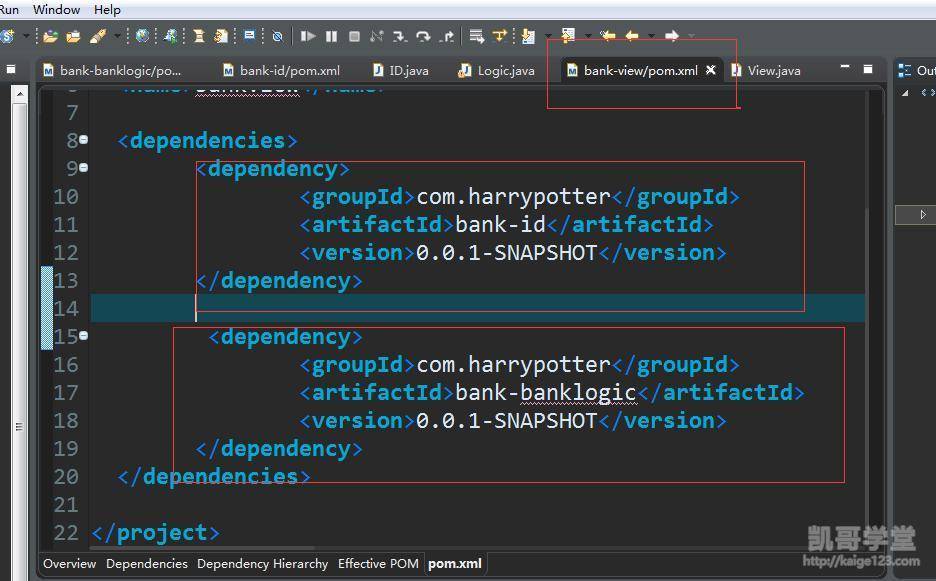Screen dimensions: 936x581
Task: Switch to bank-banklogic/pom tab
Action: pyautogui.click(x=112, y=70)
